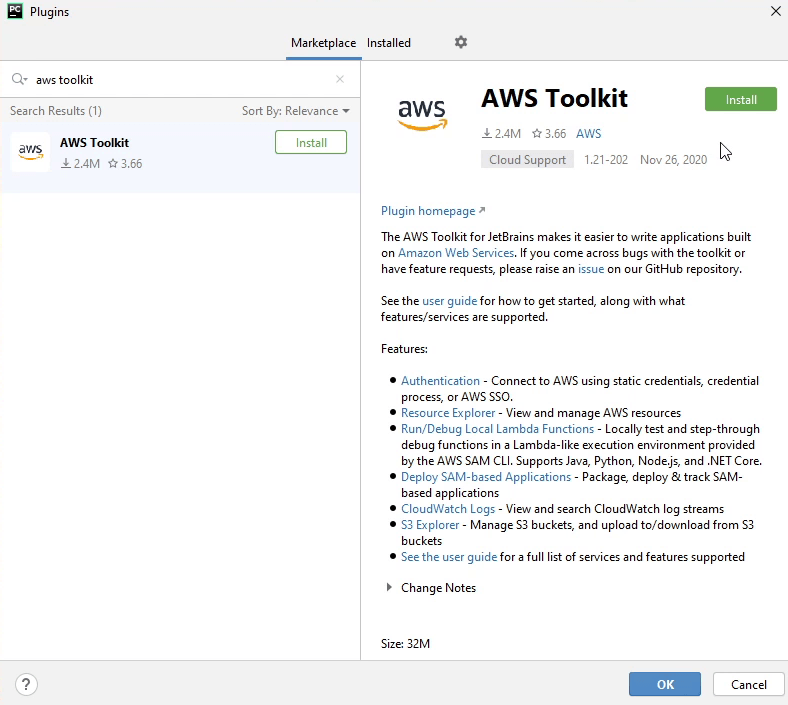Click the search magnifier icon
Screen dimensions: 788x705
click(19, 79)
